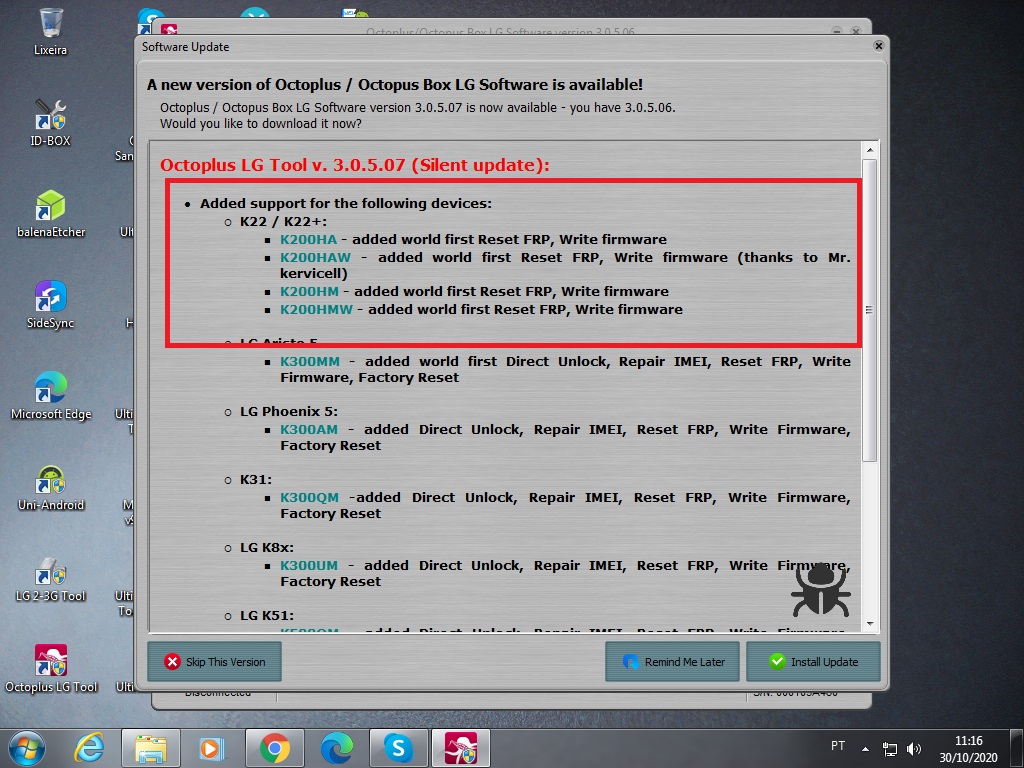This screenshot has width=1024, height=768.
Task: Open the Uni-Android desktop shortcut
Action: [x=51, y=487]
